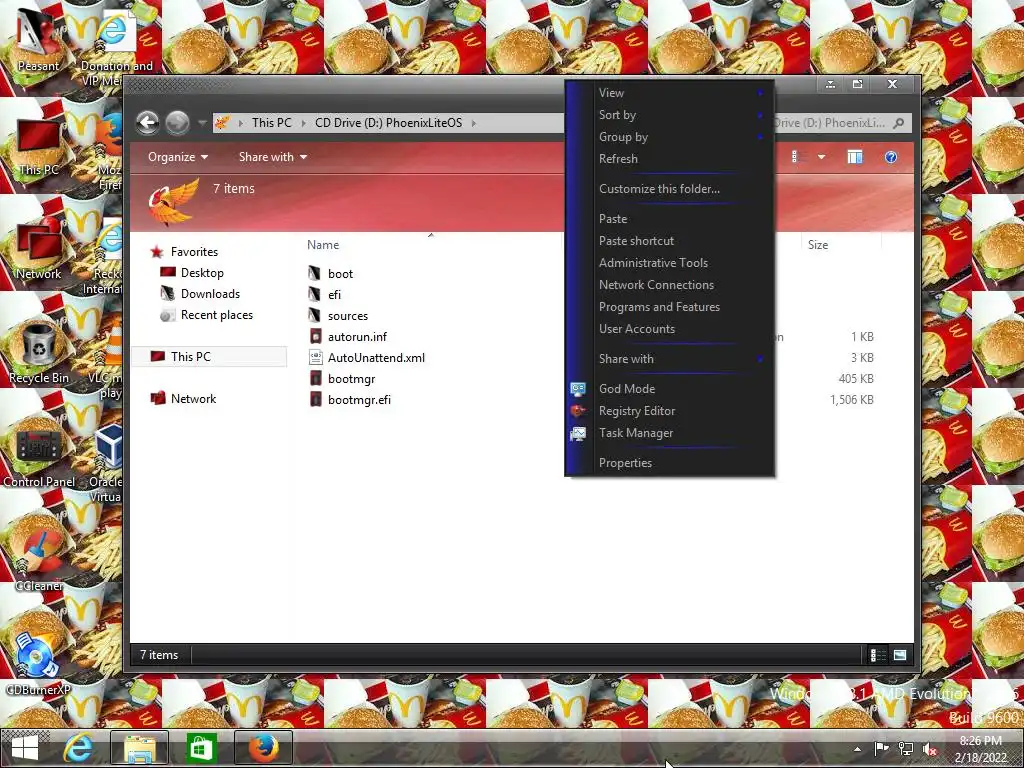This screenshot has width=1024, height=768.
Task: Click the Forward navigation arrow
Action: pyautogui.click(x=177, y=122)
